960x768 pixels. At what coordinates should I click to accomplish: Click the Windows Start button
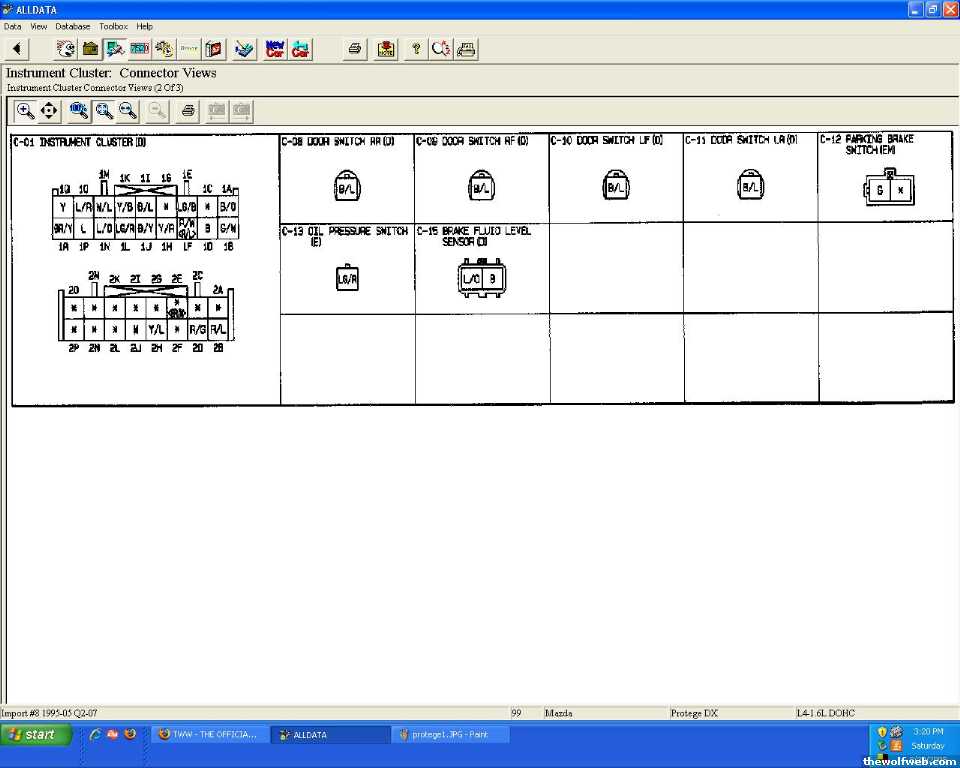[x=36, y=735]
